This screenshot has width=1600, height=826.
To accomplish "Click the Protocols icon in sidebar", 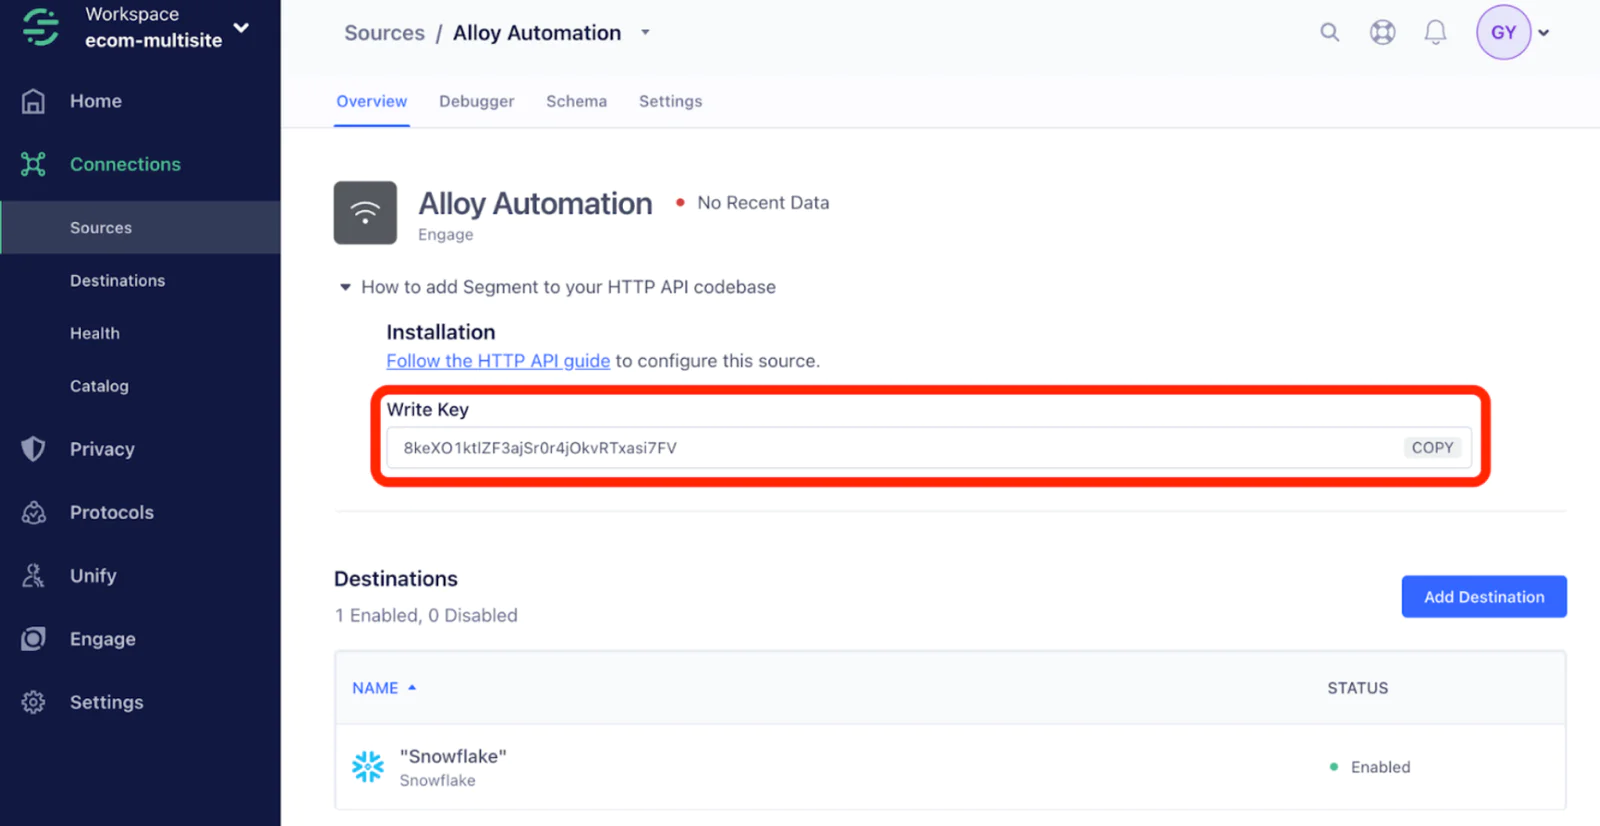I will [33, 512].
